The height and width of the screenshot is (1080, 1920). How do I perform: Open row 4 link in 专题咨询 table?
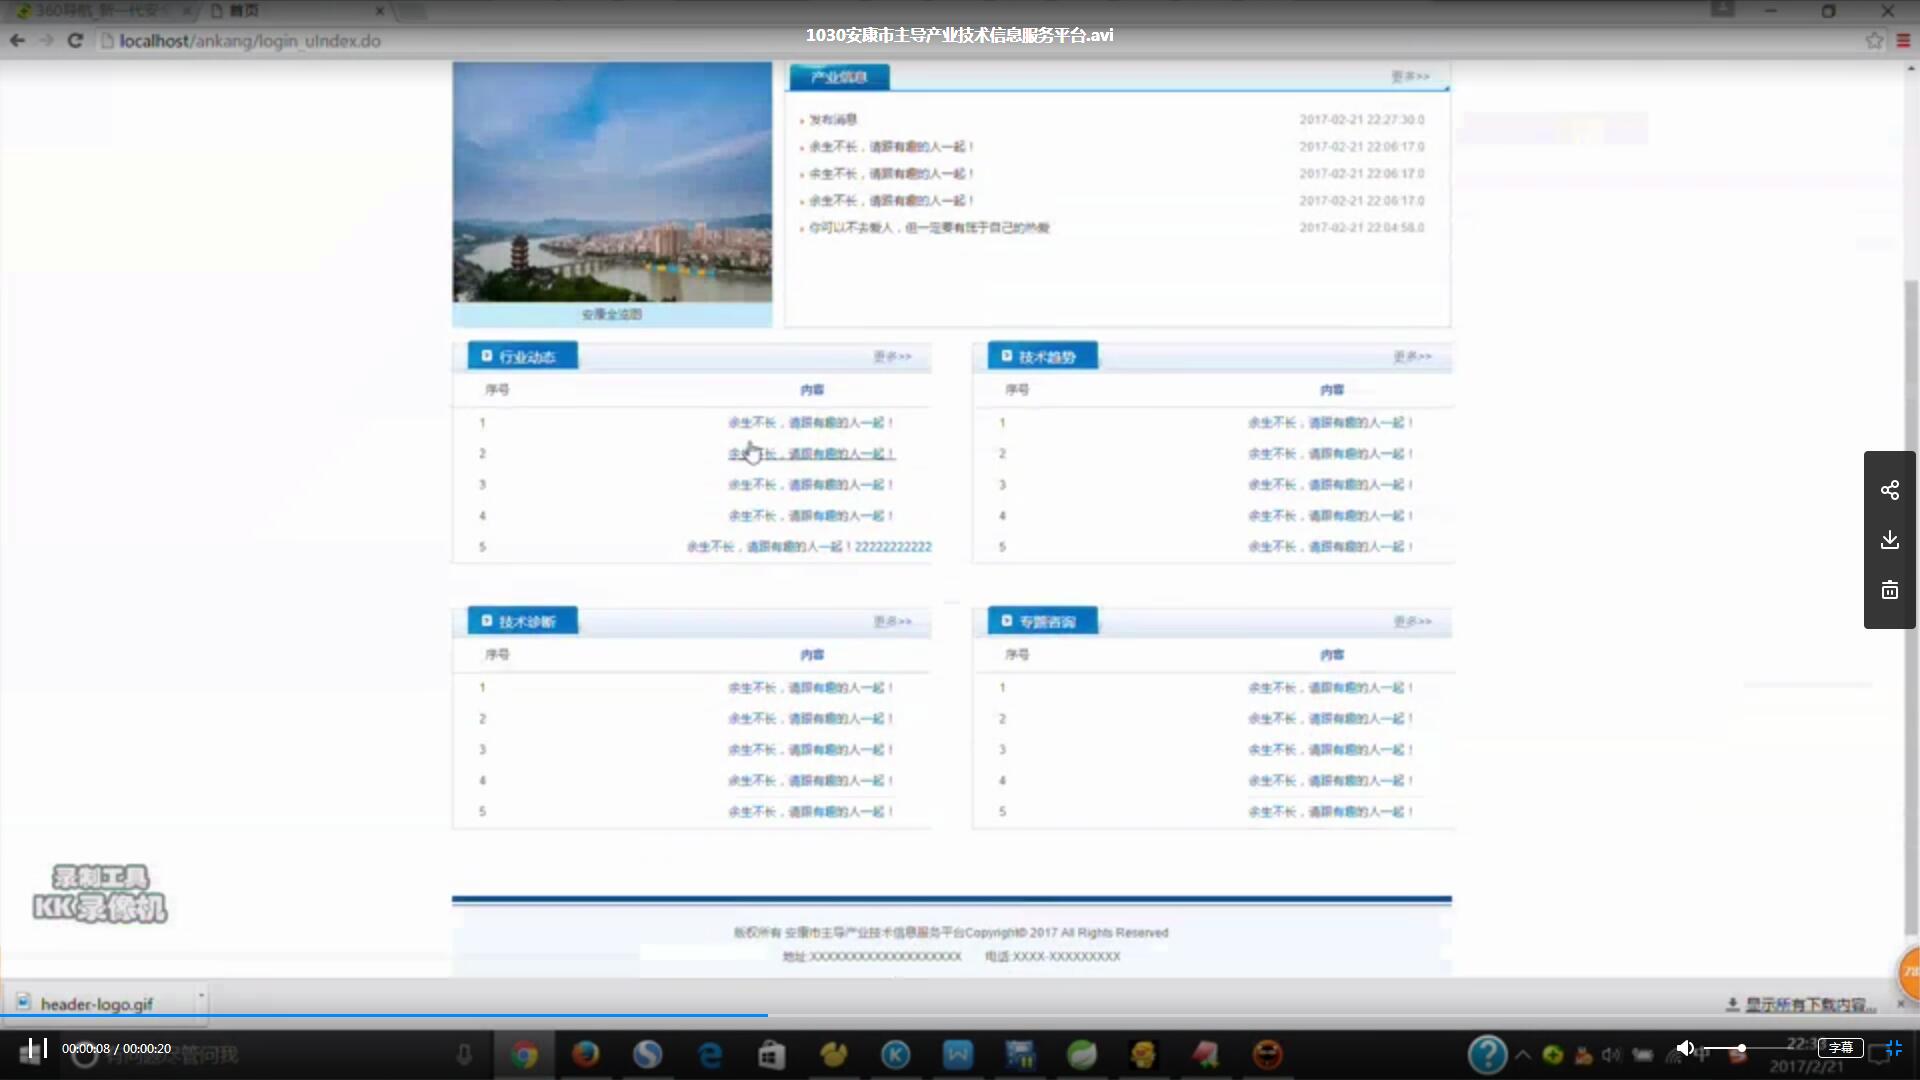click(1331, 781)
